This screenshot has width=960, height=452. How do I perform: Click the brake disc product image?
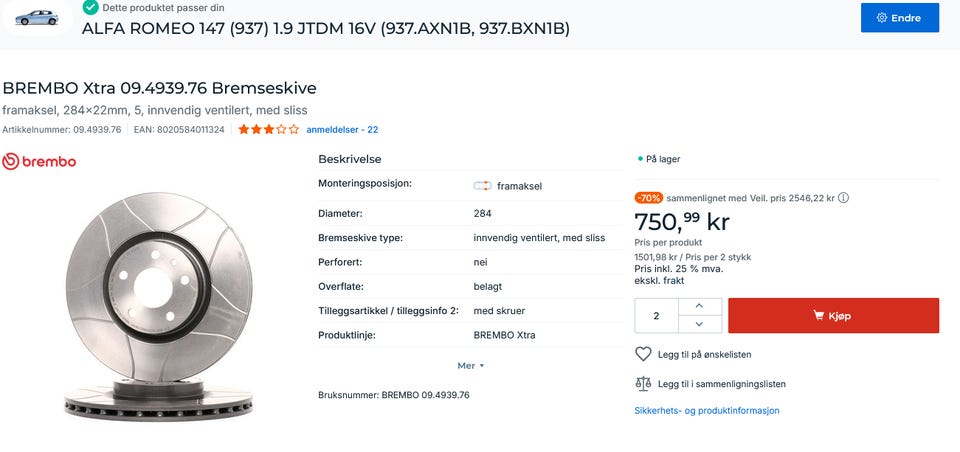pyautogui.click(x=159, y=306)
